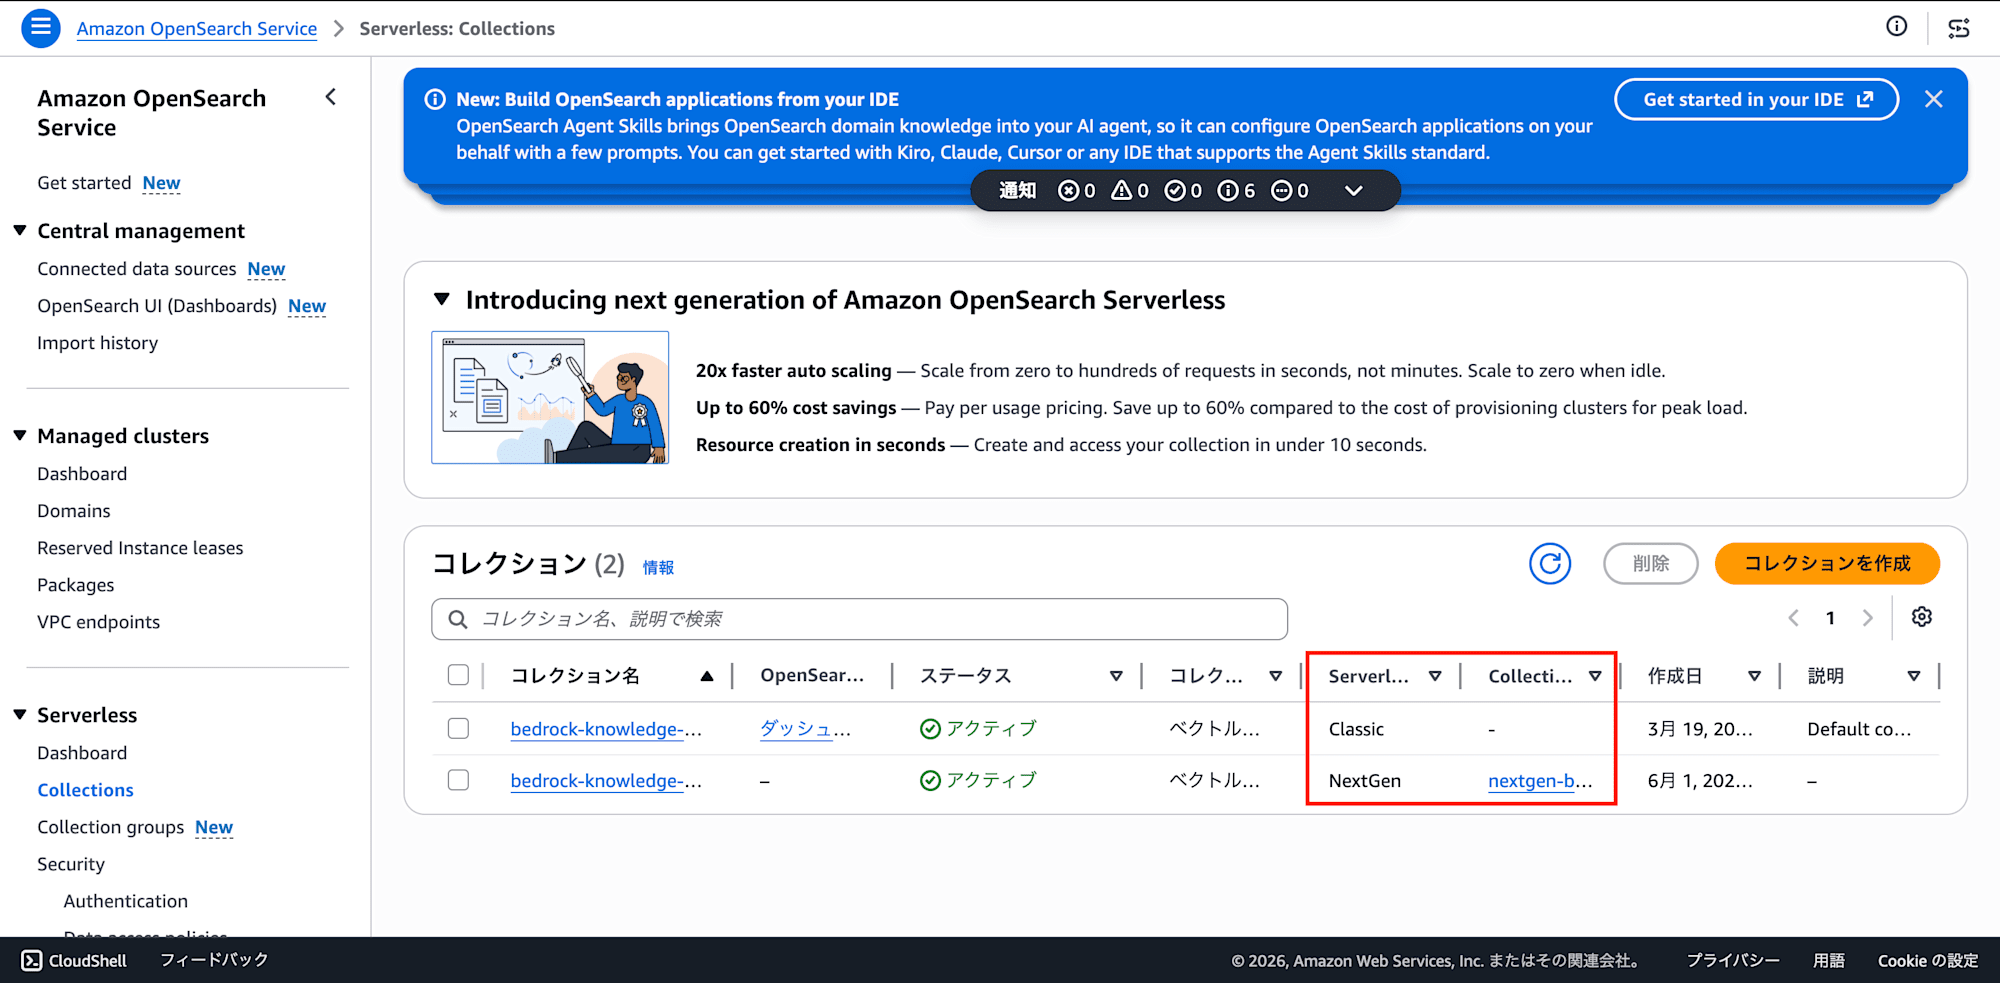Click the info count notification icon showing 6
Screen dimensions: 2000x983
coord(1228,190)
